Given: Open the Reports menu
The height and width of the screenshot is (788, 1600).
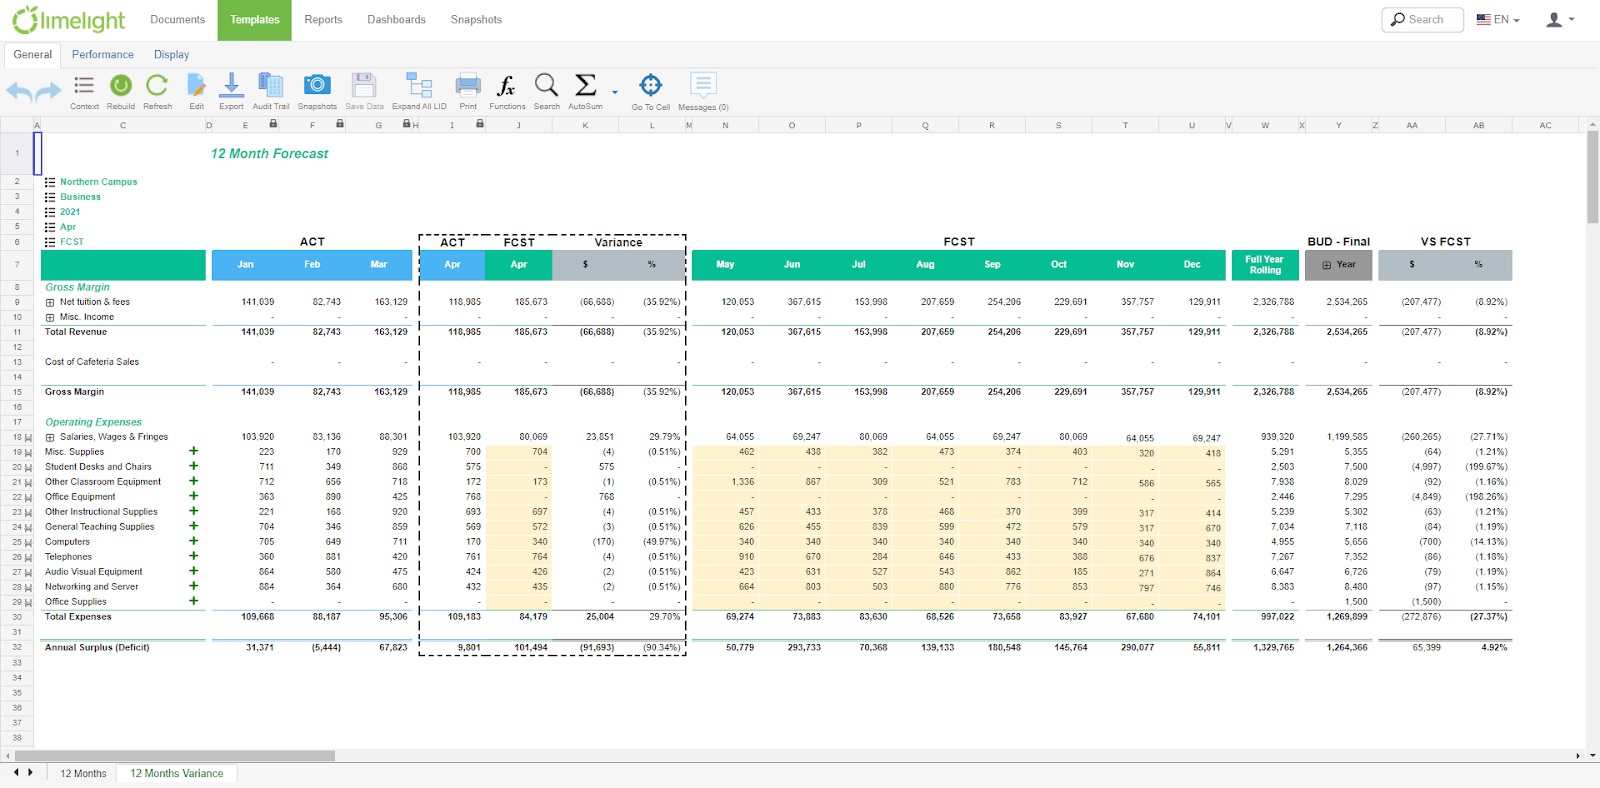Looking at the screenshot, I should pyautogui.click(x=323, y=20).
